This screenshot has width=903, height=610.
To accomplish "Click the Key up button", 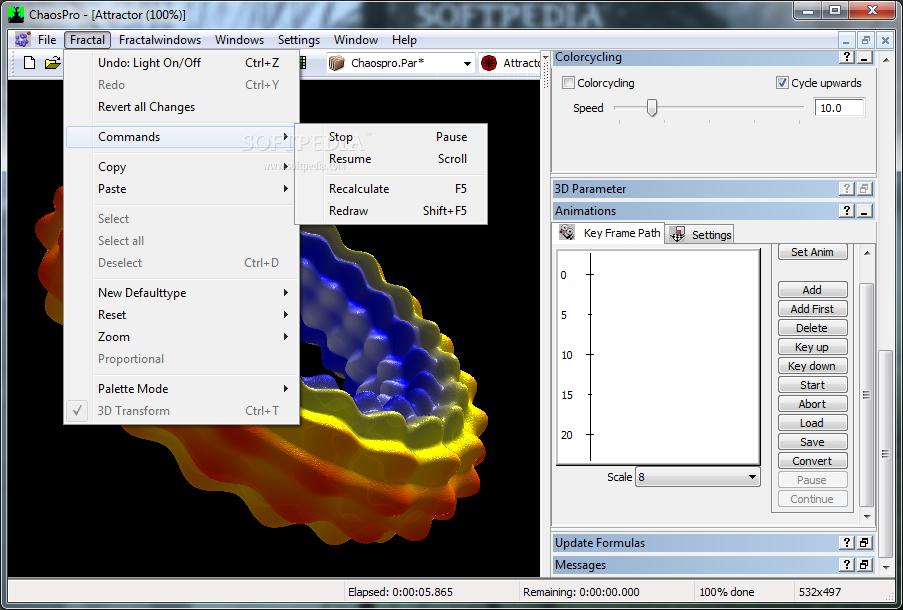I will (812, 347).
